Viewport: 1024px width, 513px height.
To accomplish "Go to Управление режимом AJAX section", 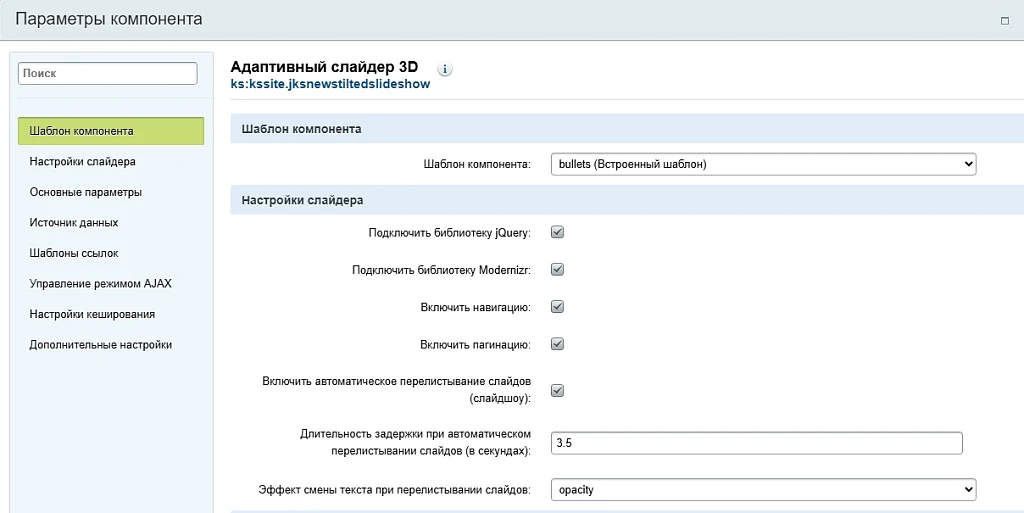I will point(101,283).
